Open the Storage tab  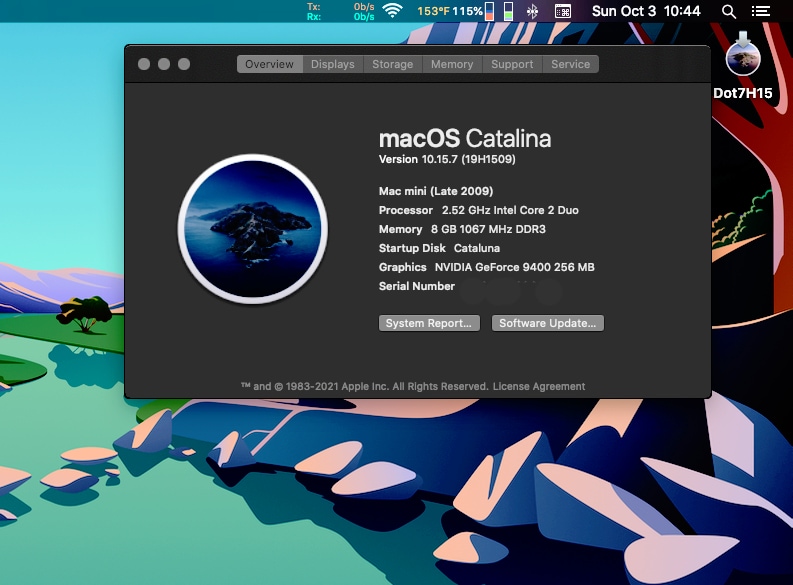392,64
